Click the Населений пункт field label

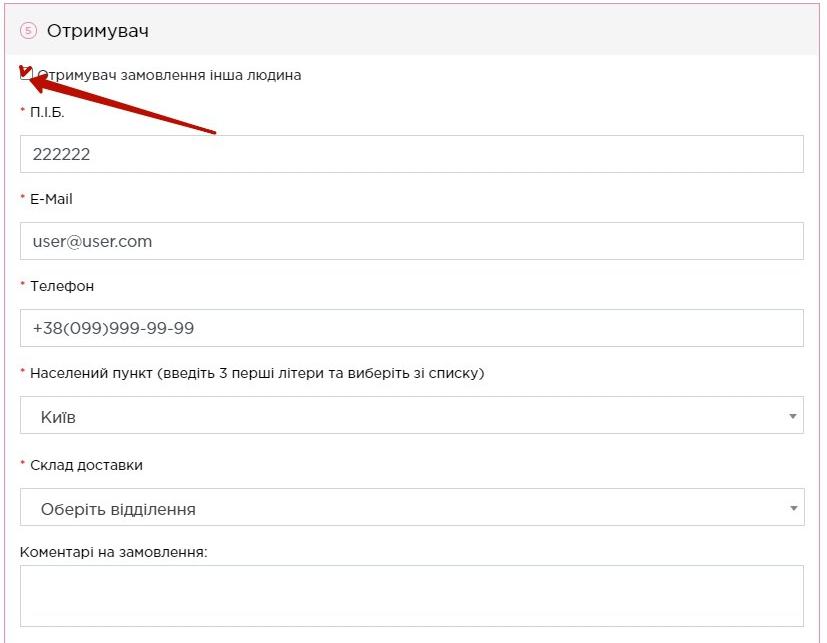tap(256, 373)
